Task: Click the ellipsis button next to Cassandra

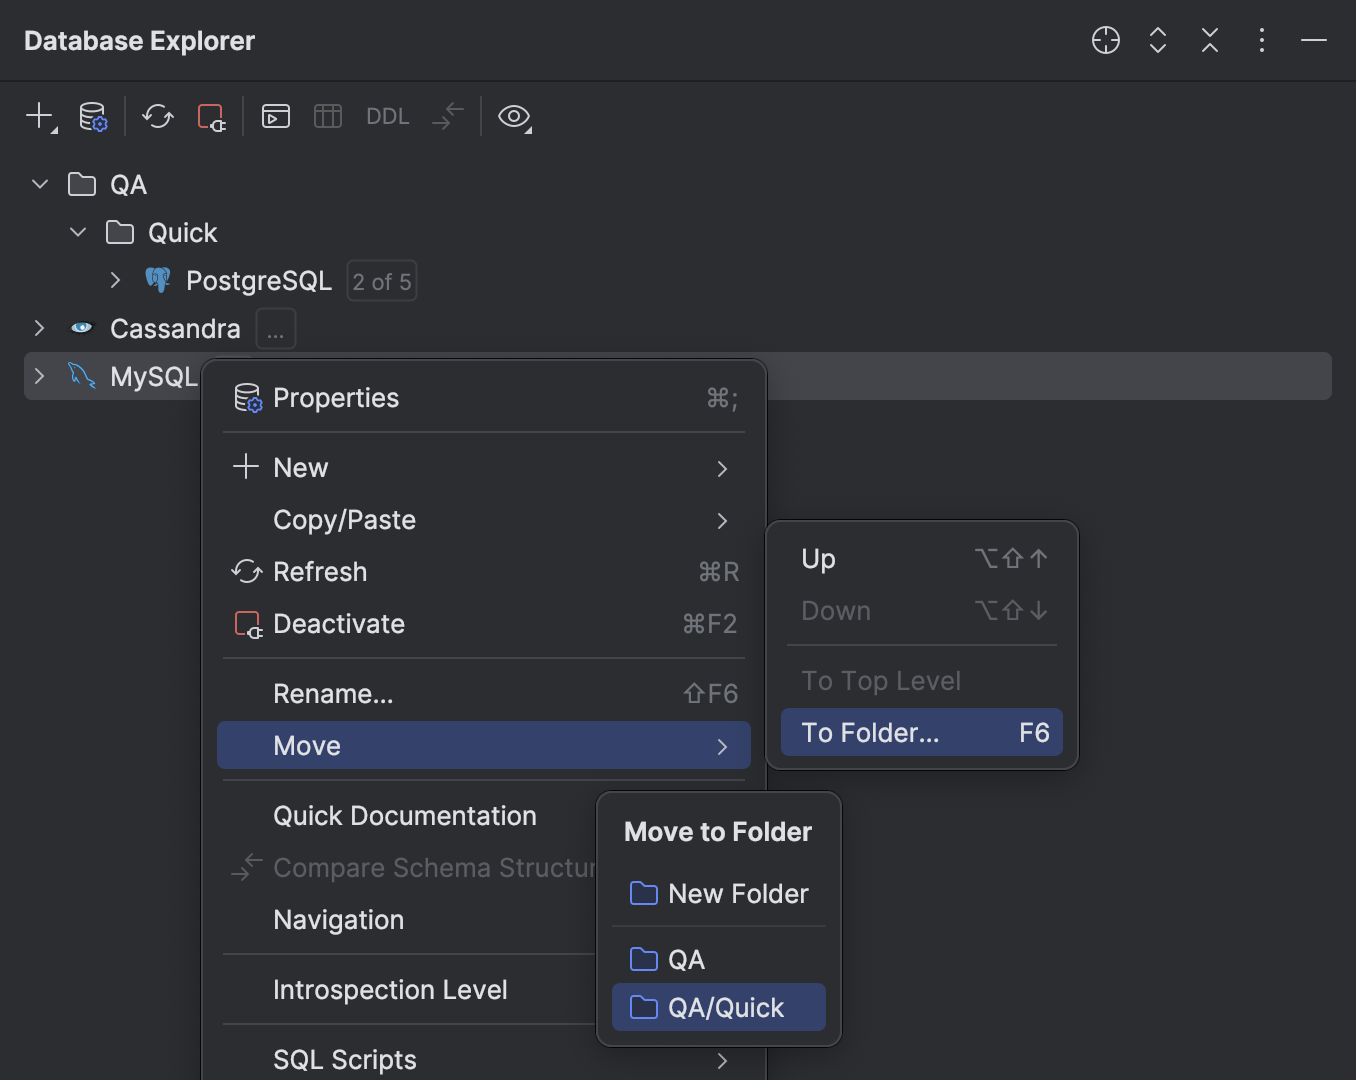Action: pyautogui.click(x=275, y=328)
